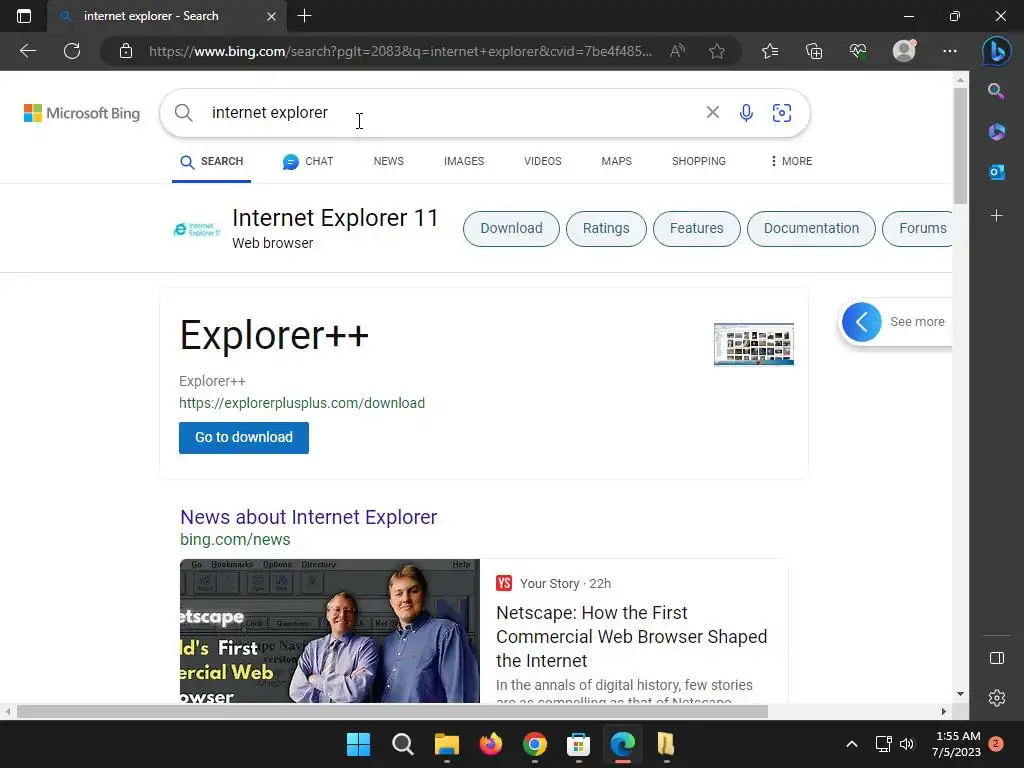Launch Google Chrome from the taskbar

tap(535, 744)
